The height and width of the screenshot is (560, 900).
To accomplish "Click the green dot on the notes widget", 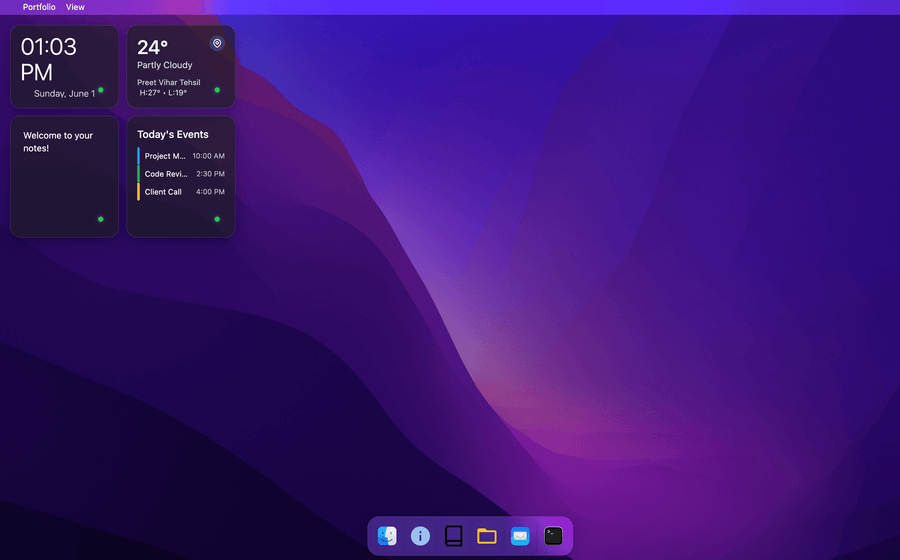I will coord(100,219).
